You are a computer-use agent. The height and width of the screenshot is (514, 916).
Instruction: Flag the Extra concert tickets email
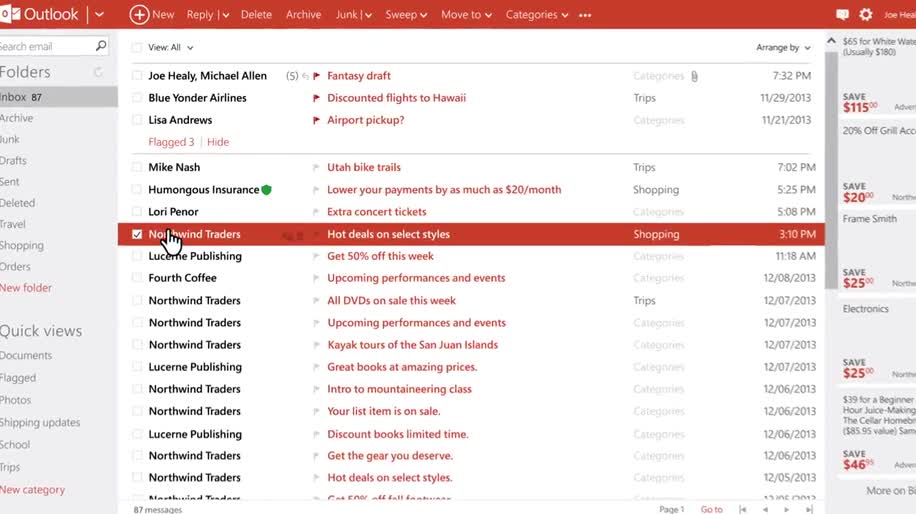[x=316, y=212]
